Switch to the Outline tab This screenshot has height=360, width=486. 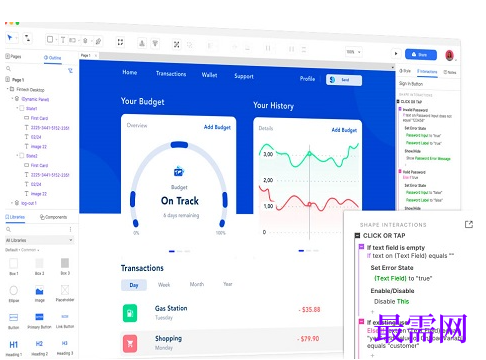click(x=52, y=58)
